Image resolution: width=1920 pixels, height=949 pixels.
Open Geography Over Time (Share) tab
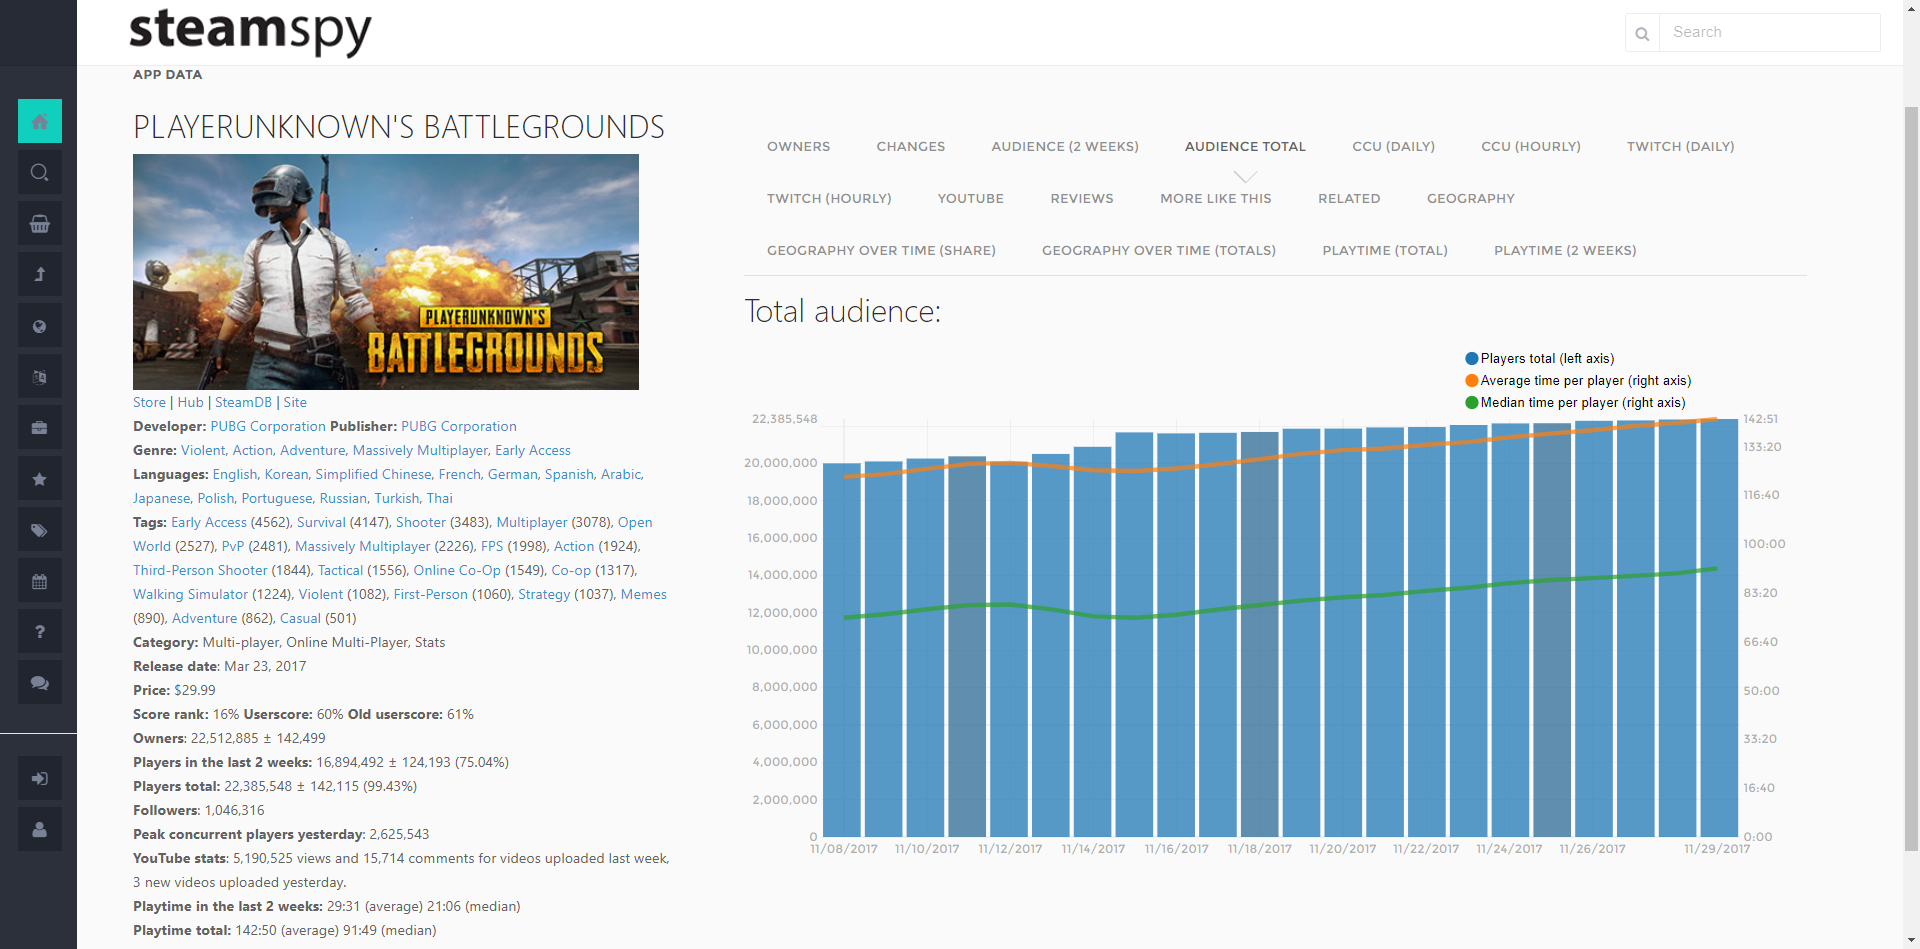881,250
